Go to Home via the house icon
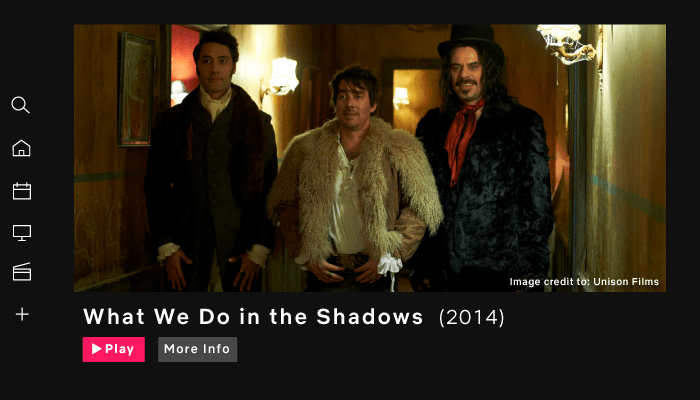Screen dimensions: 700x400 tap(21, 148)
